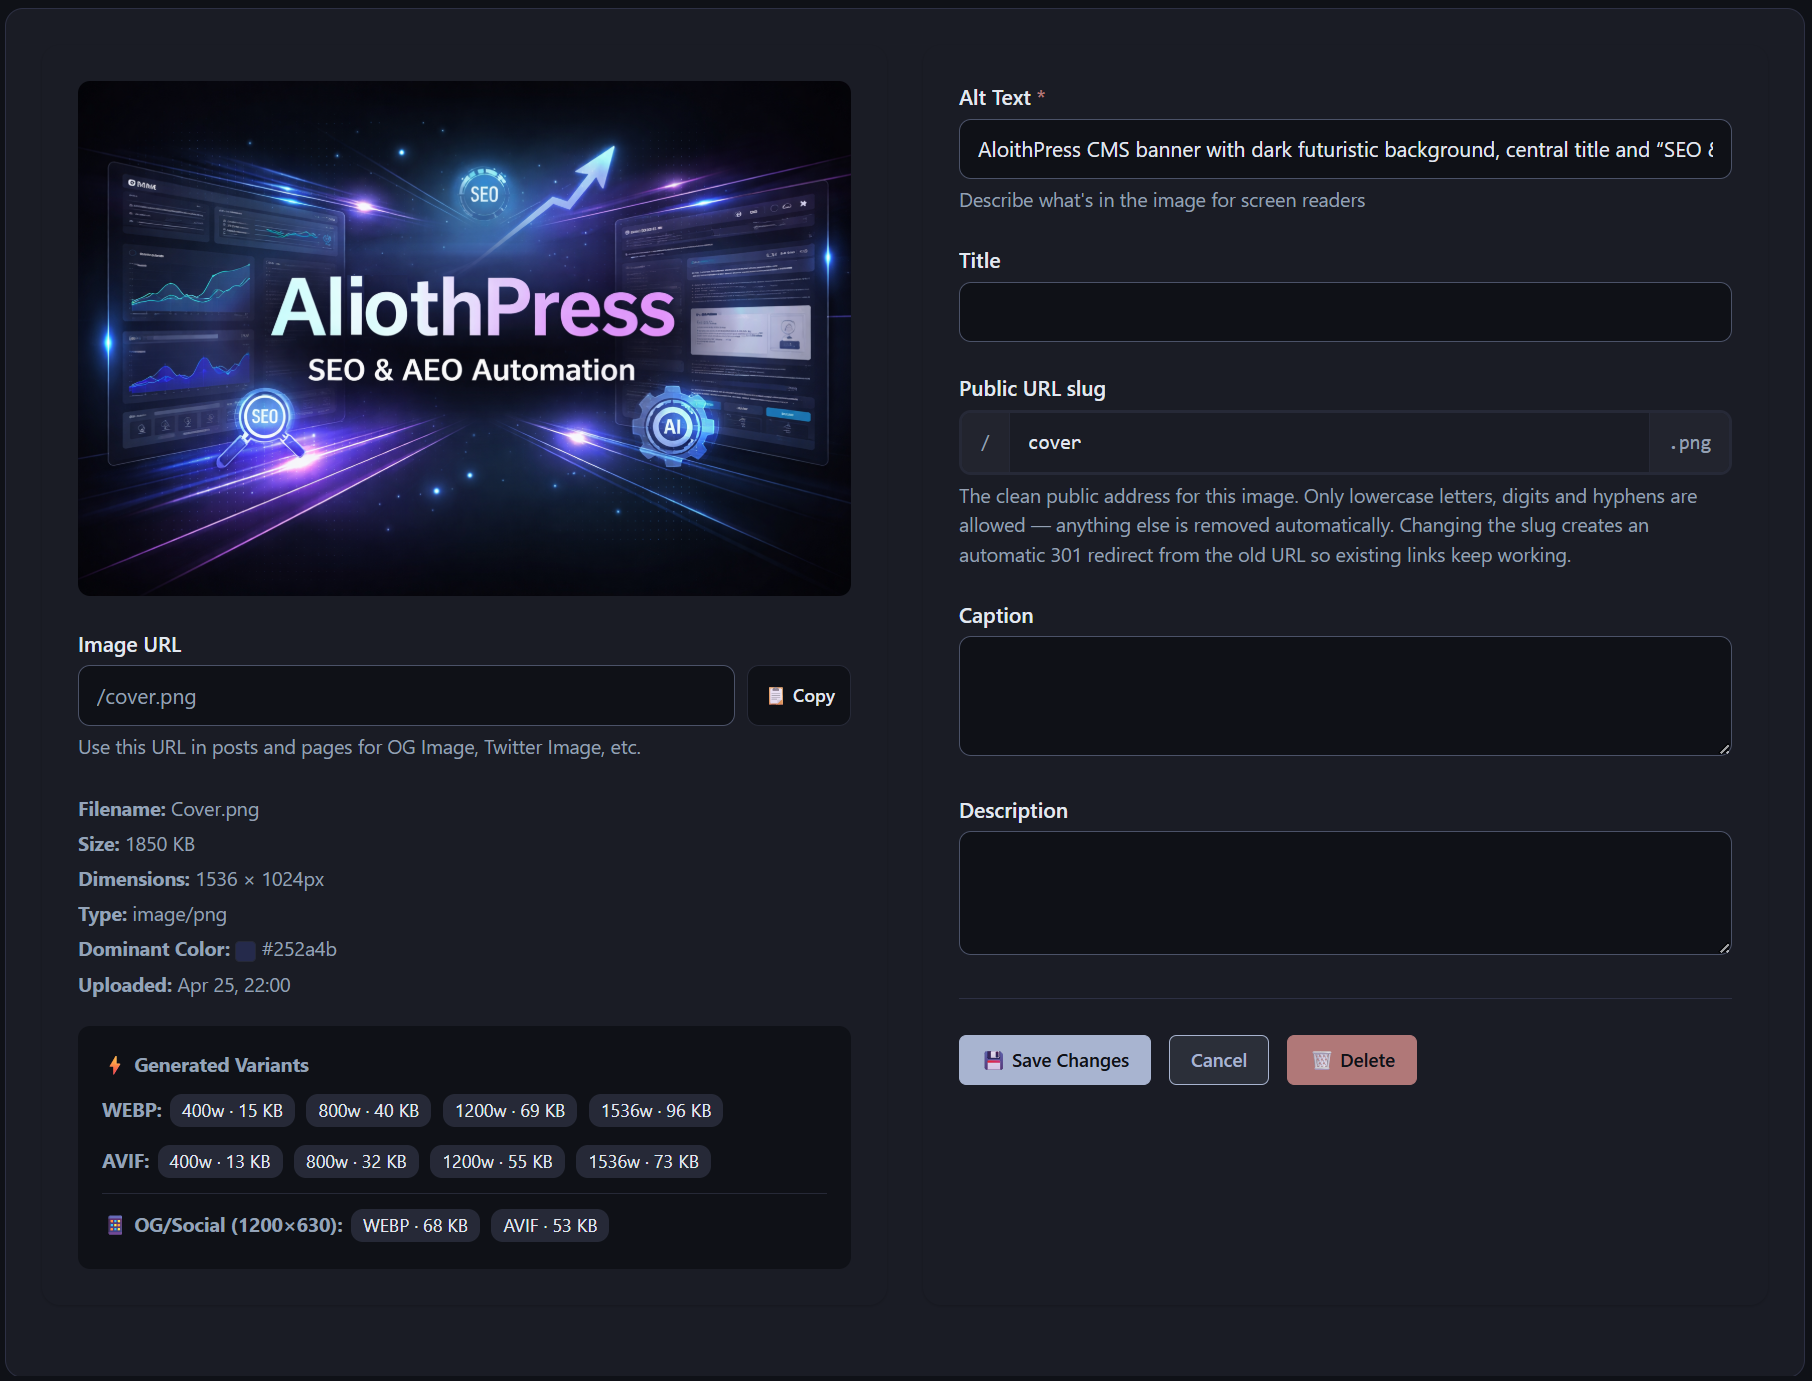Click the Caption textarea resize handle

1724,748
